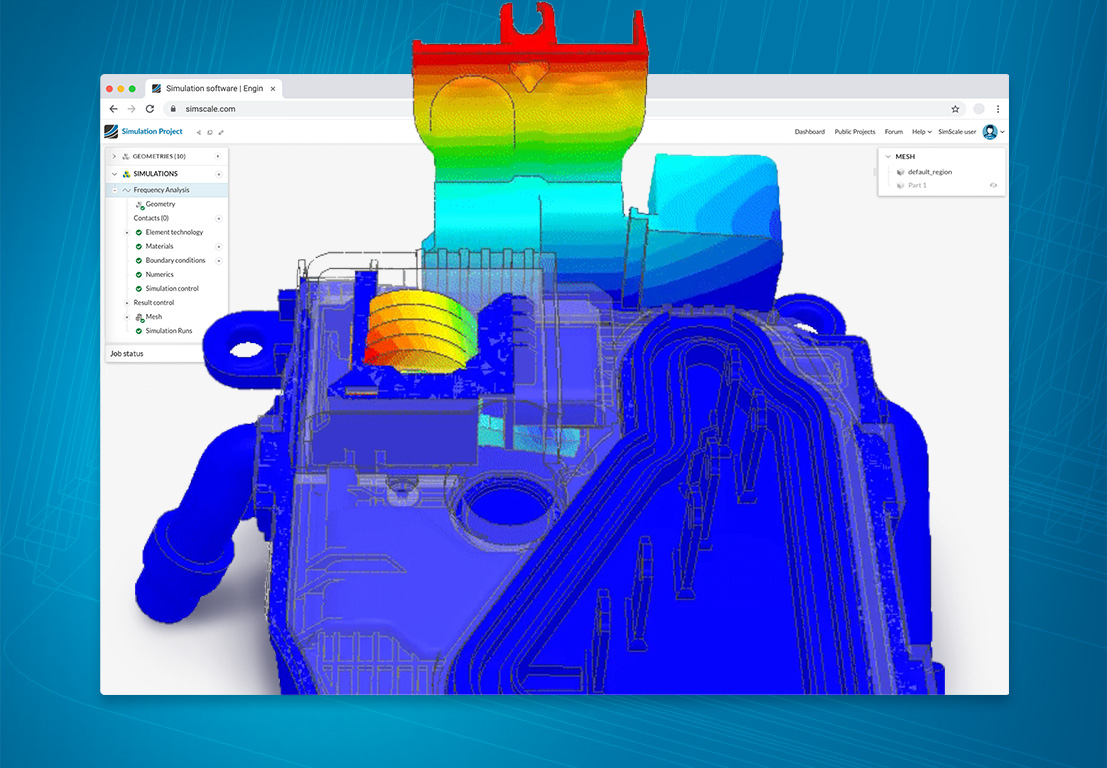This screenshot has height=768, width=1107.
Task: Click the add button next to GEOMETRIES
Action: click(x=218, y=156)
